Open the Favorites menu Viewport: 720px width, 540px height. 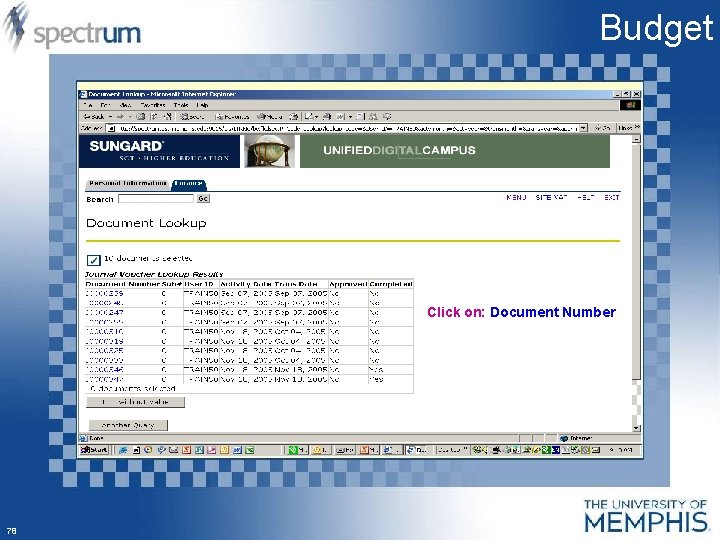pyautogui.click(x=153, y=105)
